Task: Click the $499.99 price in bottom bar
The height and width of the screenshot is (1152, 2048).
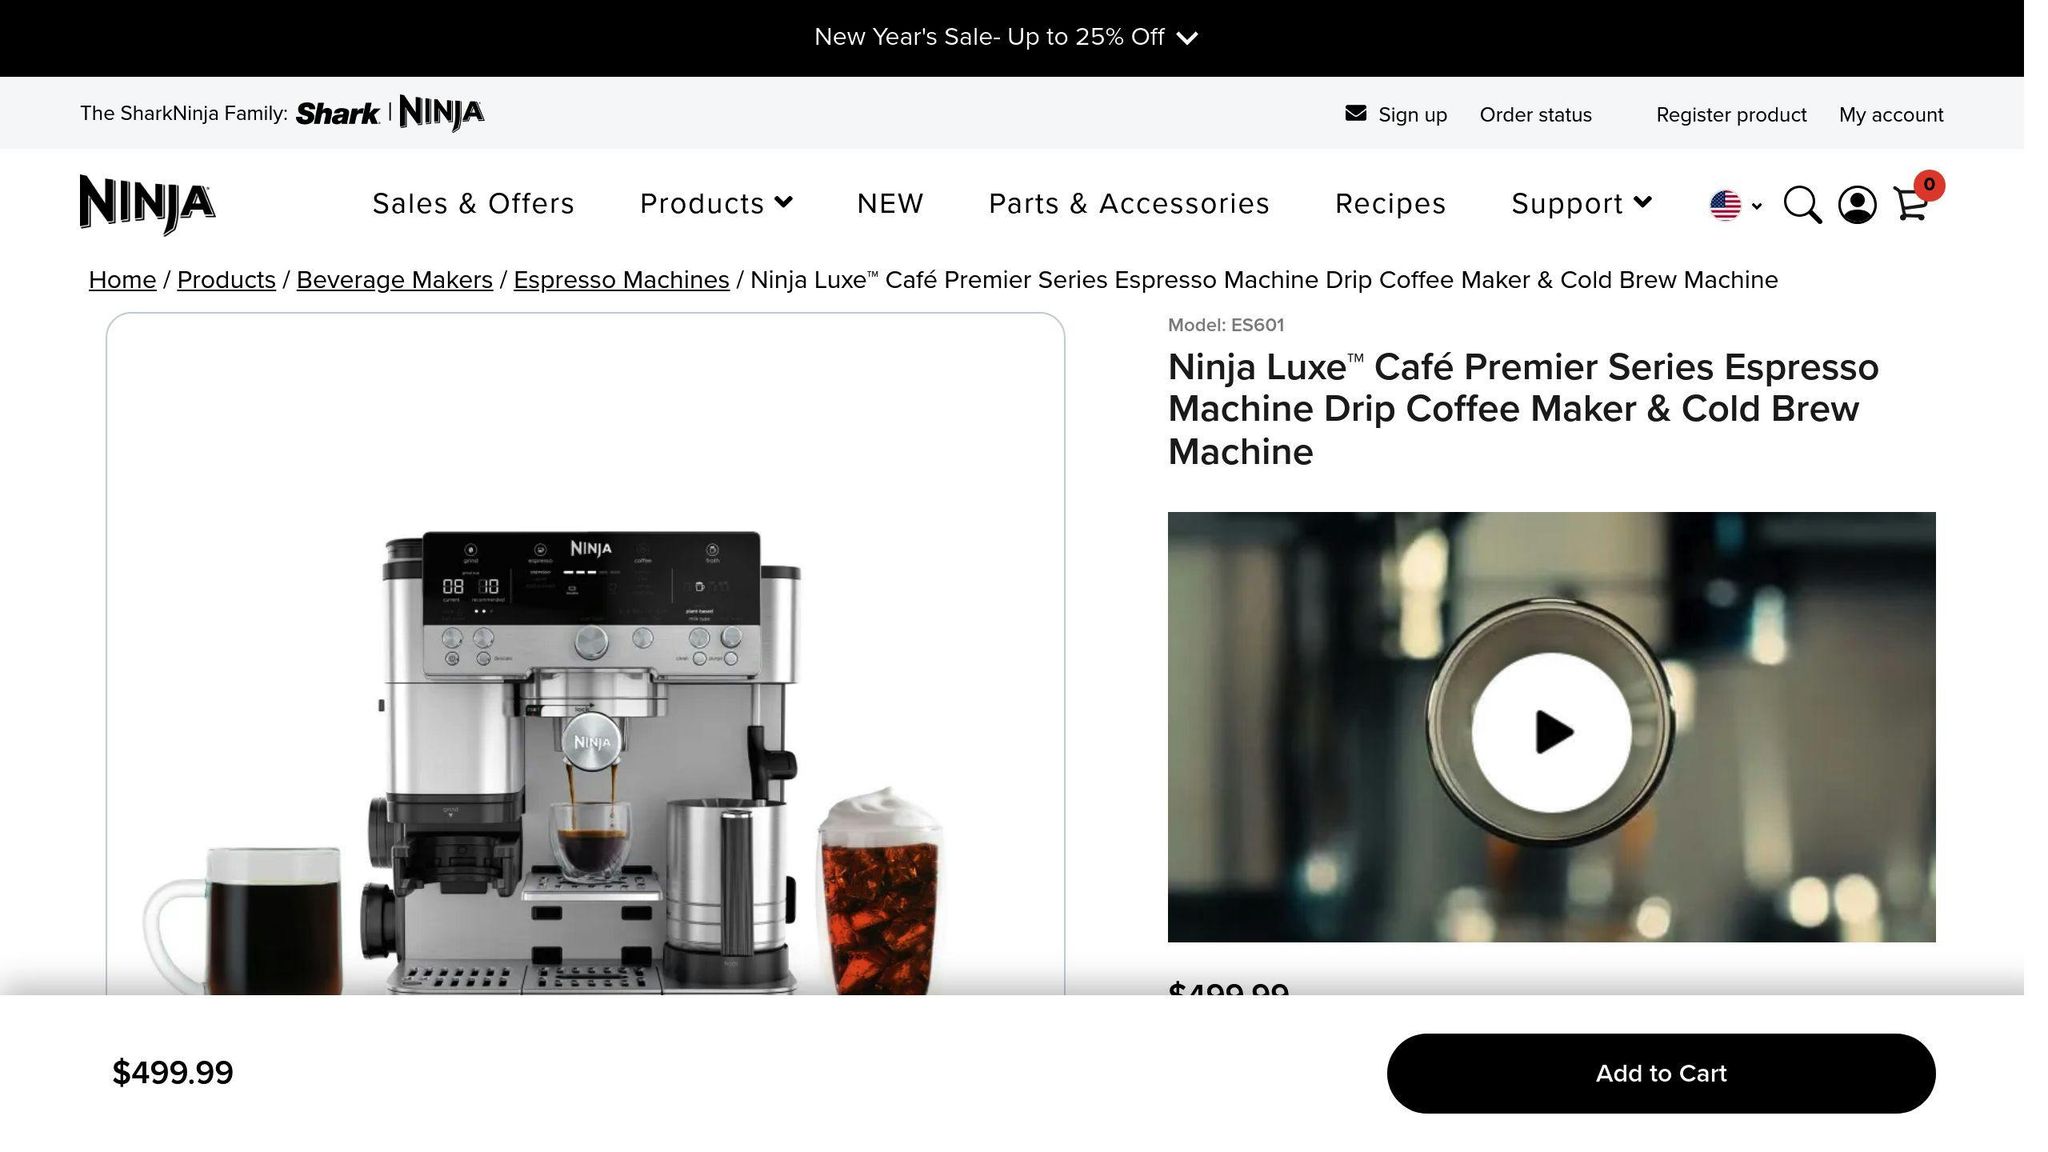Action: [172, 1073]
